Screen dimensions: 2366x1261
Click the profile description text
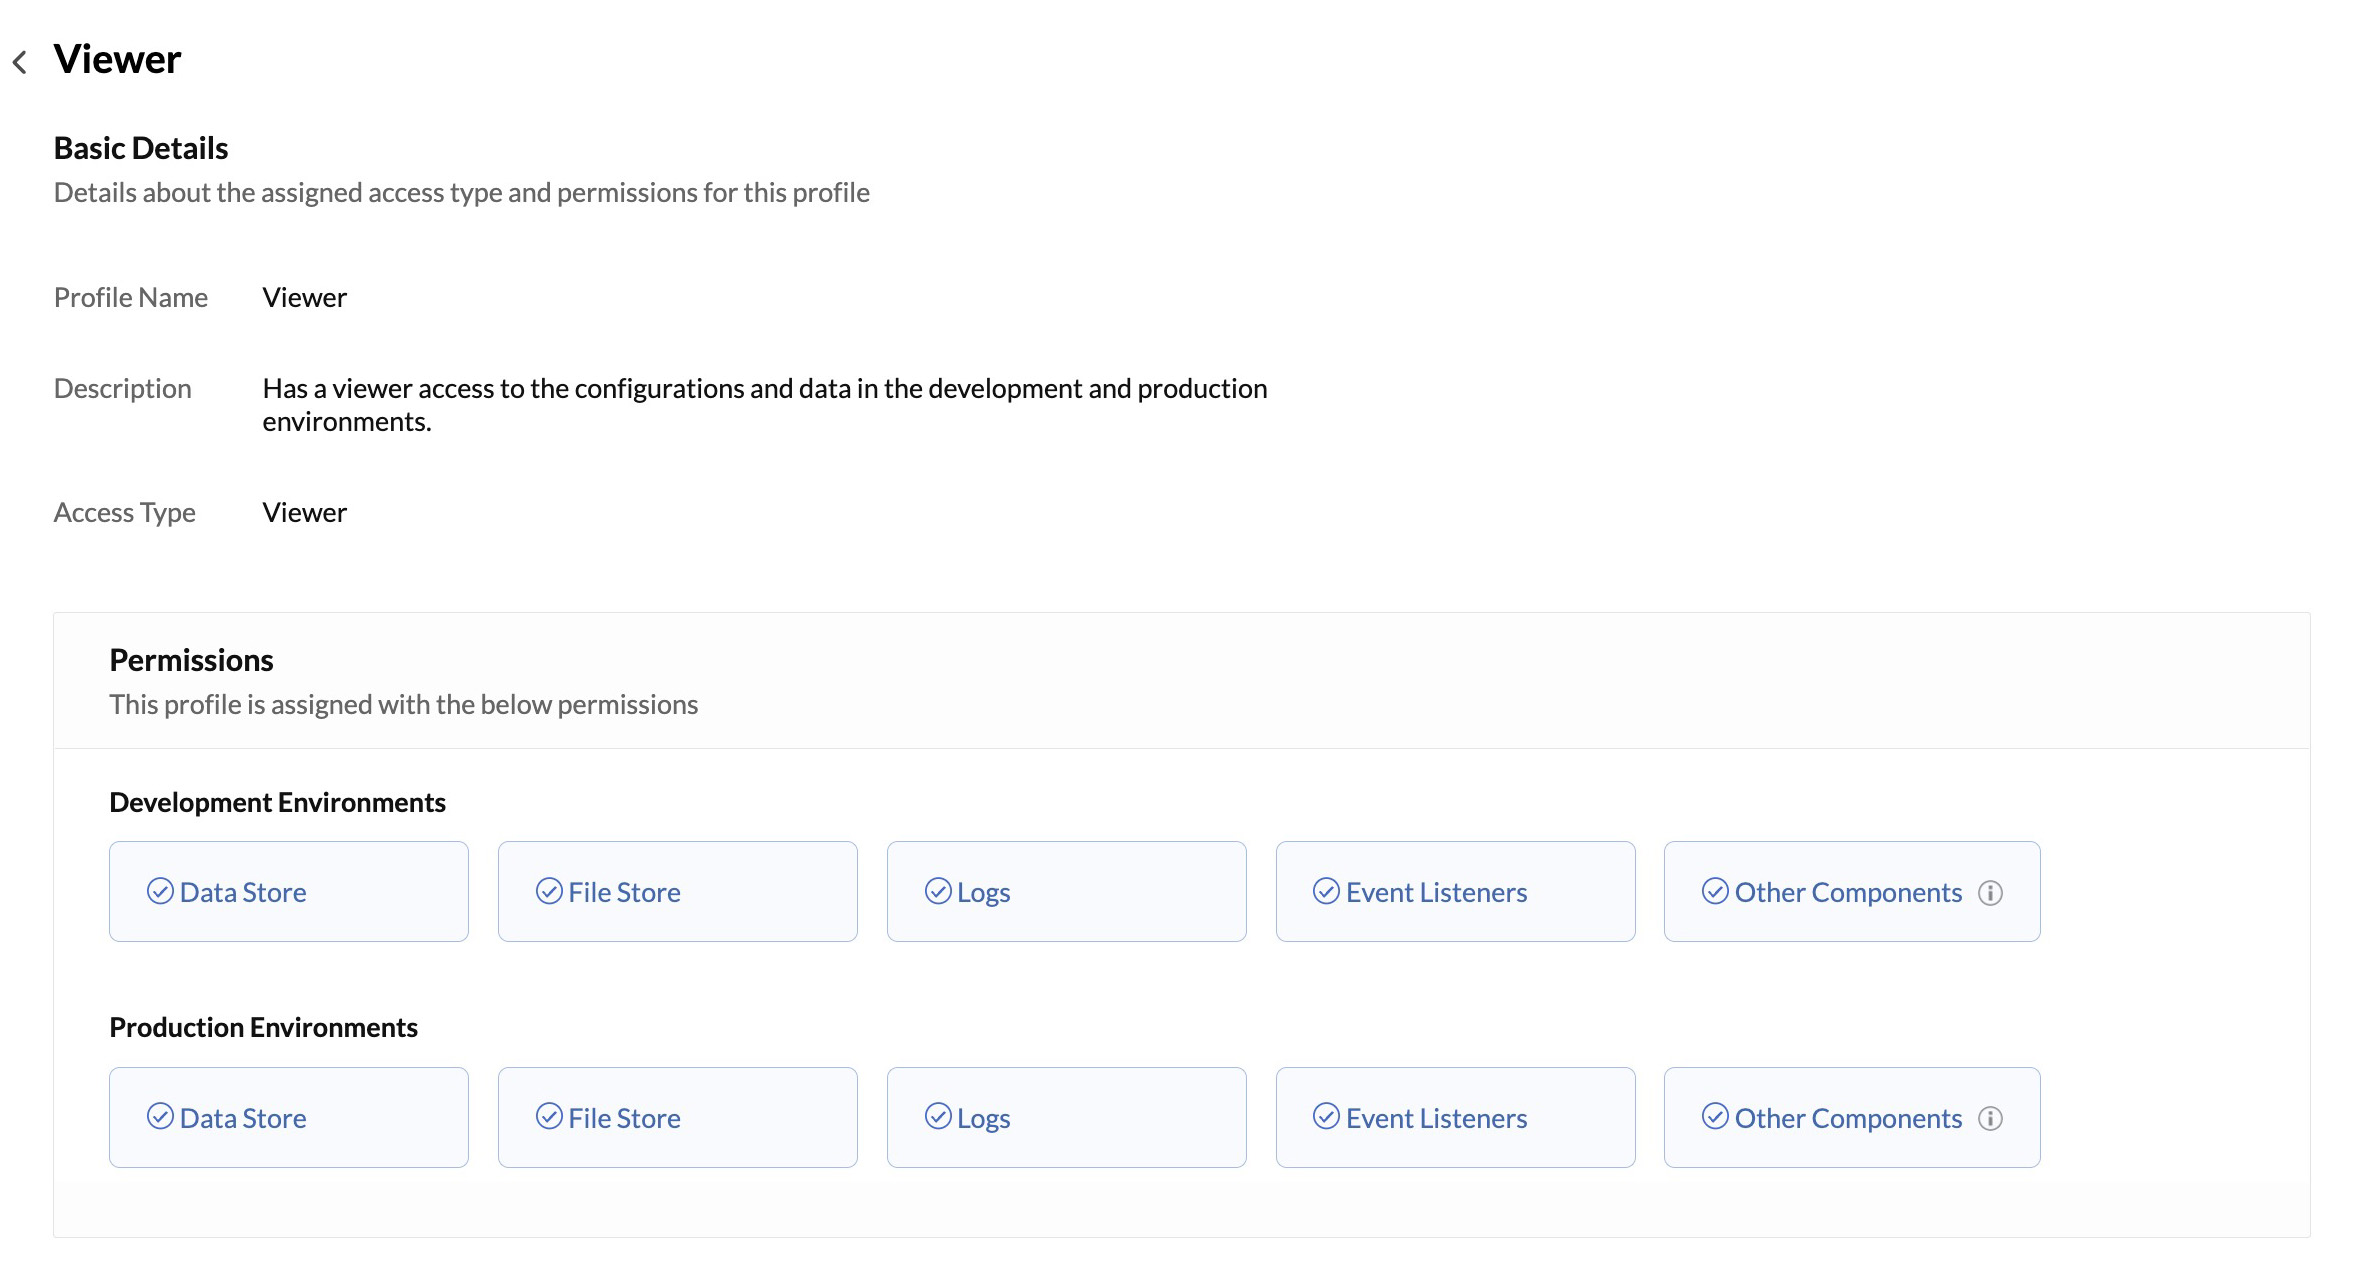coord(765,404)
